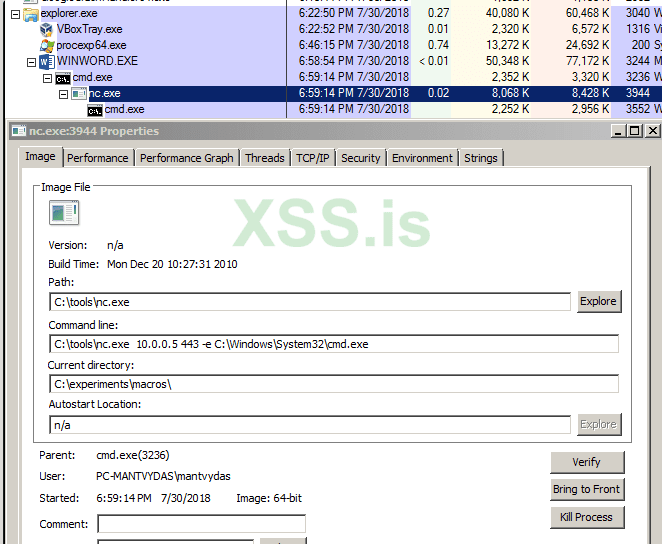Click the Kill Process button
Image resolution: width=662 pixels, height=544 pixels.
coord(587,517)
